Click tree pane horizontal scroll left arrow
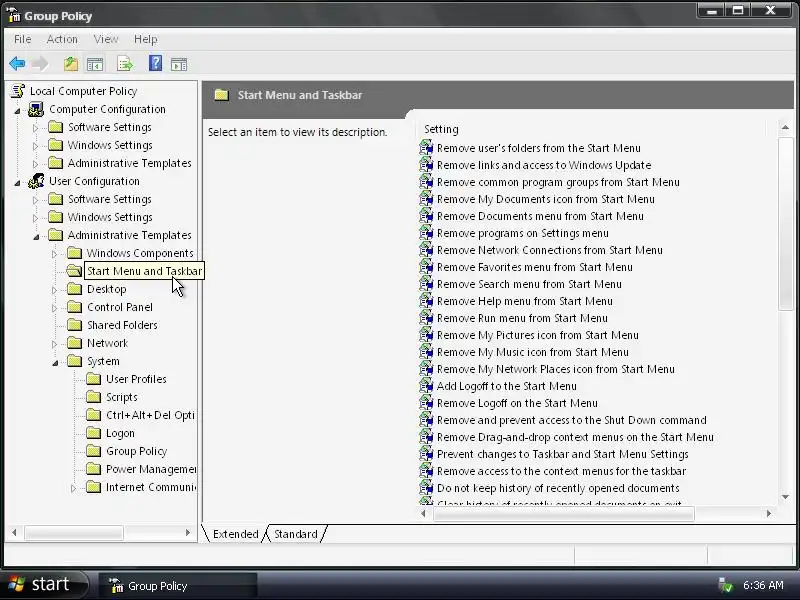Screen dimensions: 800x600 (x=14, y=533)
